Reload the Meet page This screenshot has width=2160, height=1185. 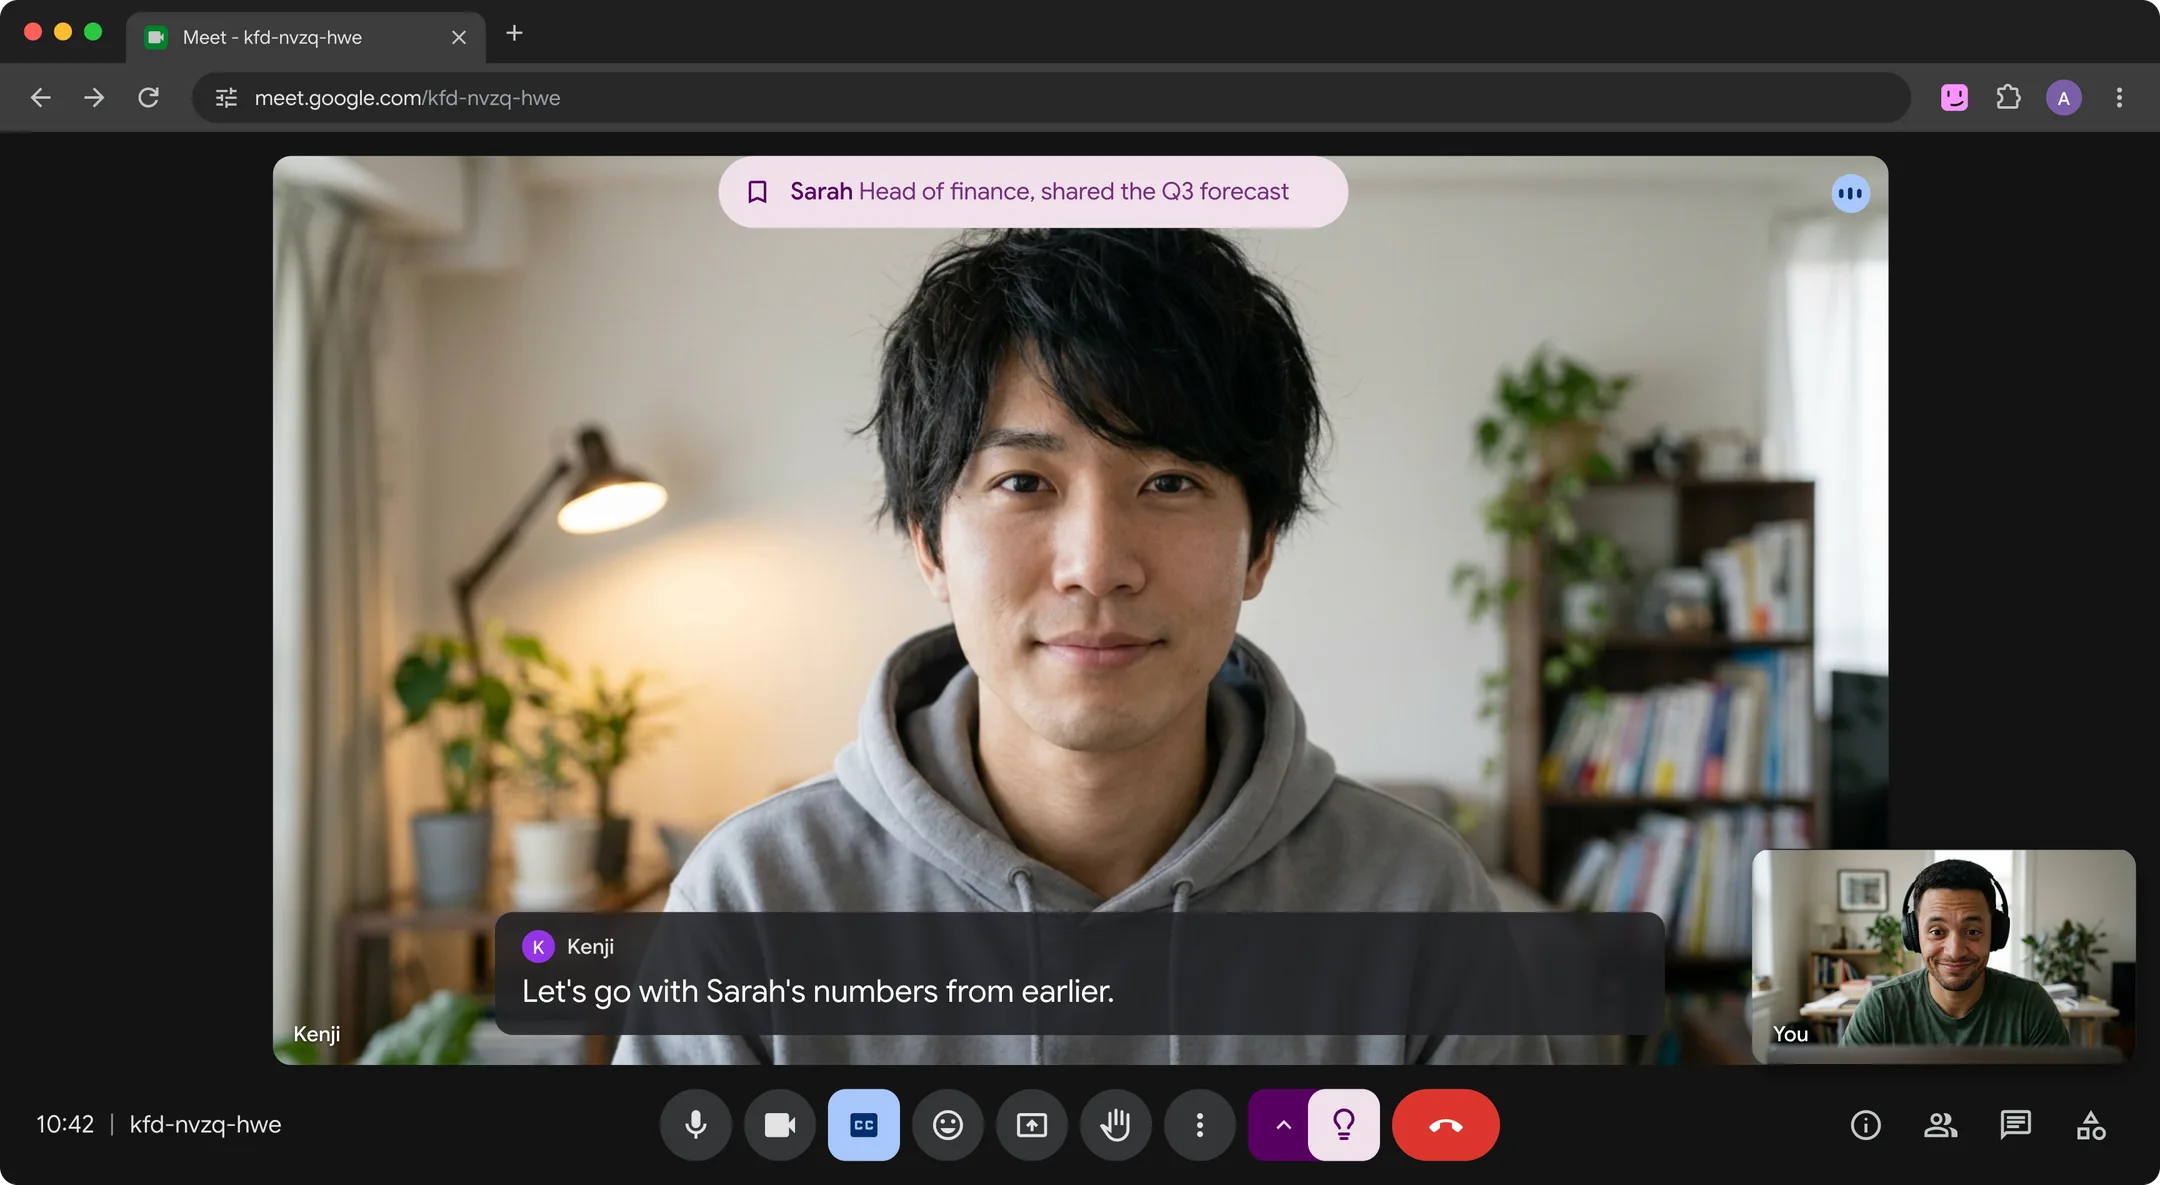click(x=148, y=97)
